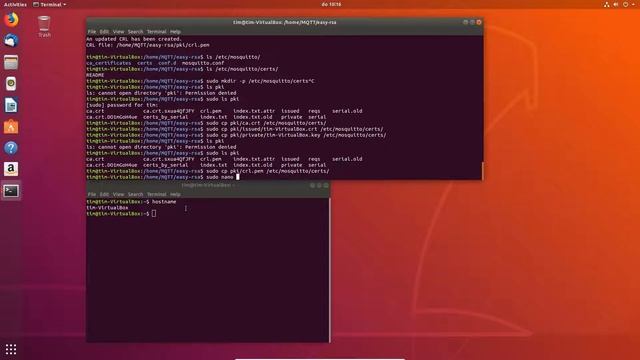The width and height of the screenshot is (640, 360).
Task: Click Activities in the top bar
Action: pyautogui.click(x=15, y=4)
